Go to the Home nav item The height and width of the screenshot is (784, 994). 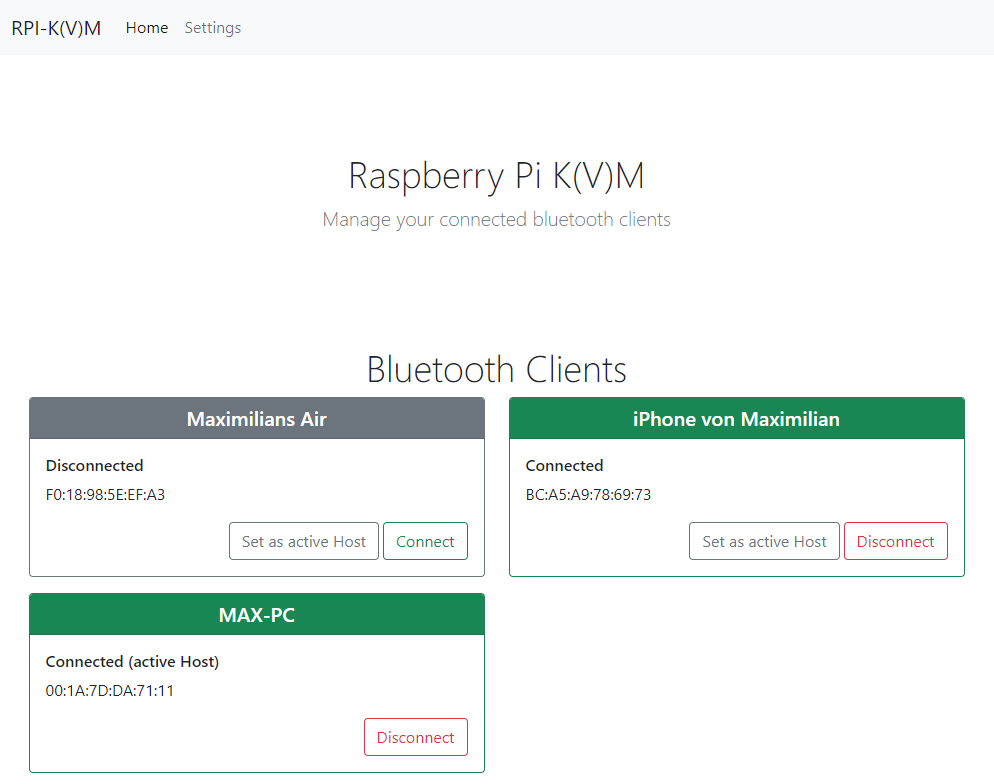146,28
